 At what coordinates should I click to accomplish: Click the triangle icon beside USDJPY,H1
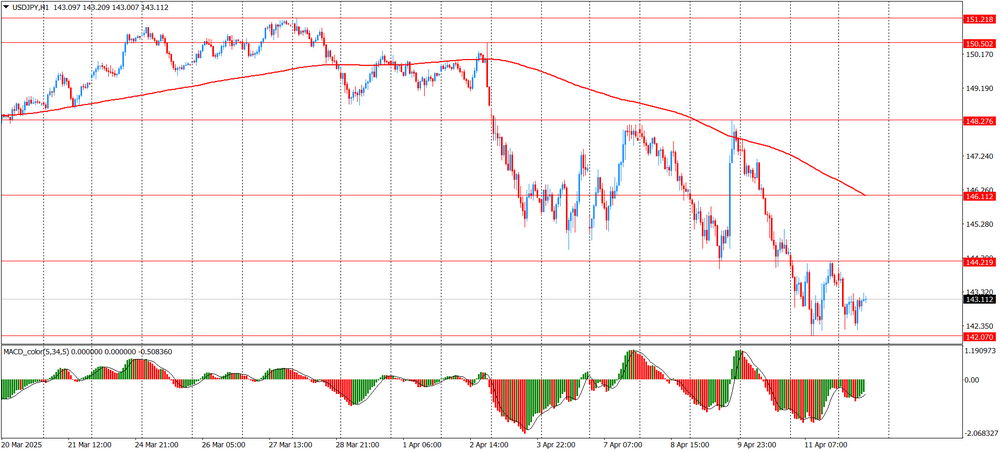pos(6,7)
